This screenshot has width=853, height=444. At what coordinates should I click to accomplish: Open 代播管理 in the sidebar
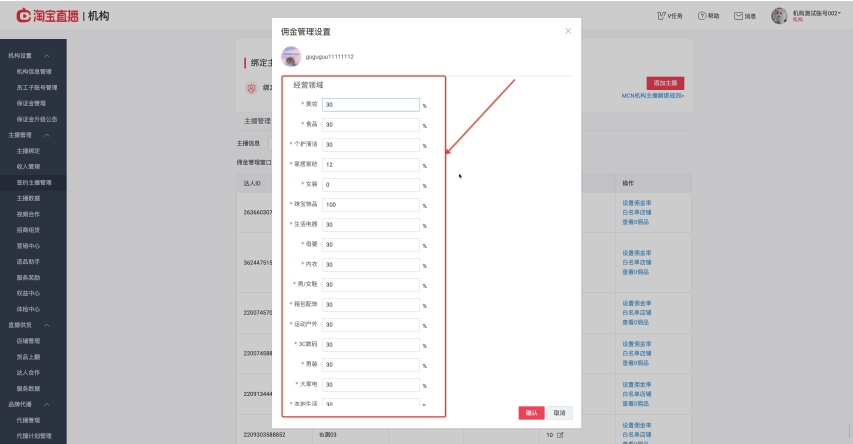tap(28, 420)
